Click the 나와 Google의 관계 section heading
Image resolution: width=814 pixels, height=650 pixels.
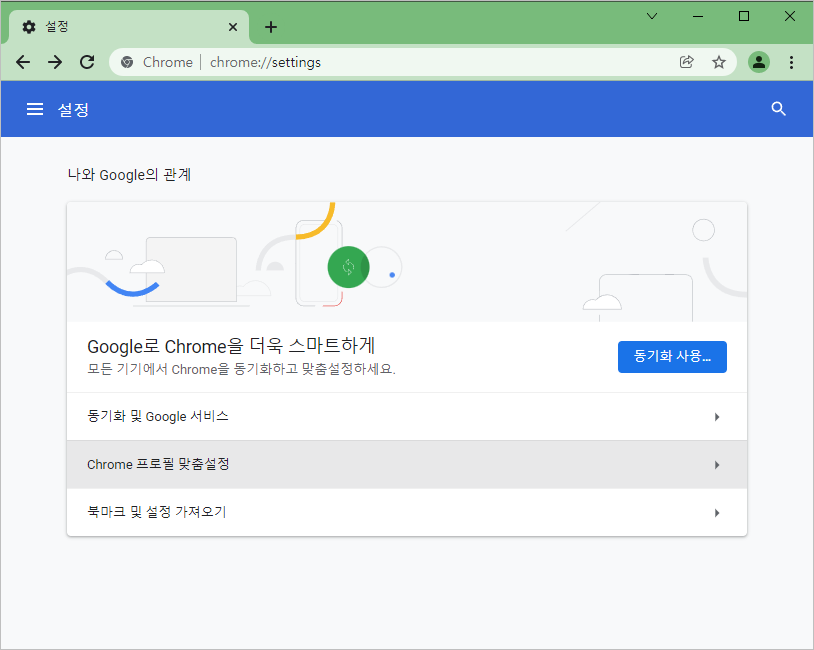(129, 174)
